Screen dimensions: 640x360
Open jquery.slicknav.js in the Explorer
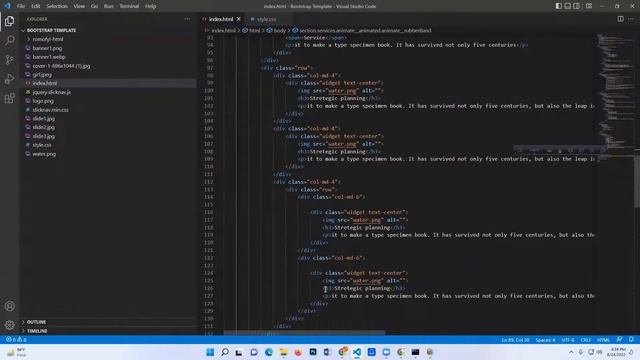51,92
